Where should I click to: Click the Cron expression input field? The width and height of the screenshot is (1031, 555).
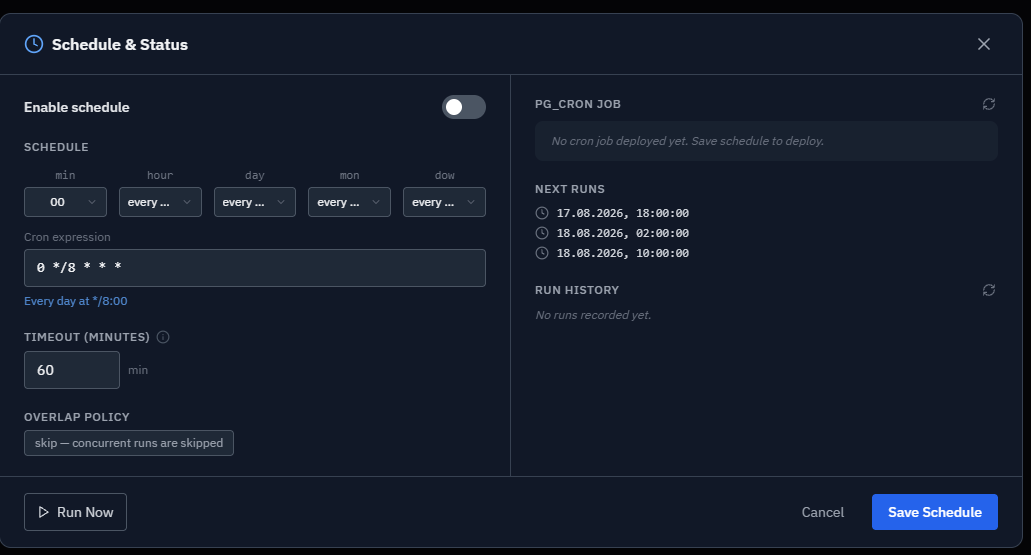255,268
